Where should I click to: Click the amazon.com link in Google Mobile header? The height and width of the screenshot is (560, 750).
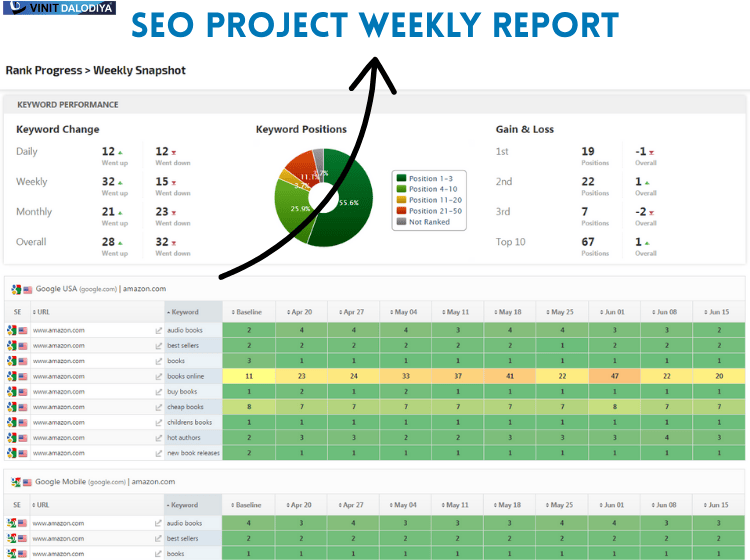click(x=153, y=482)
